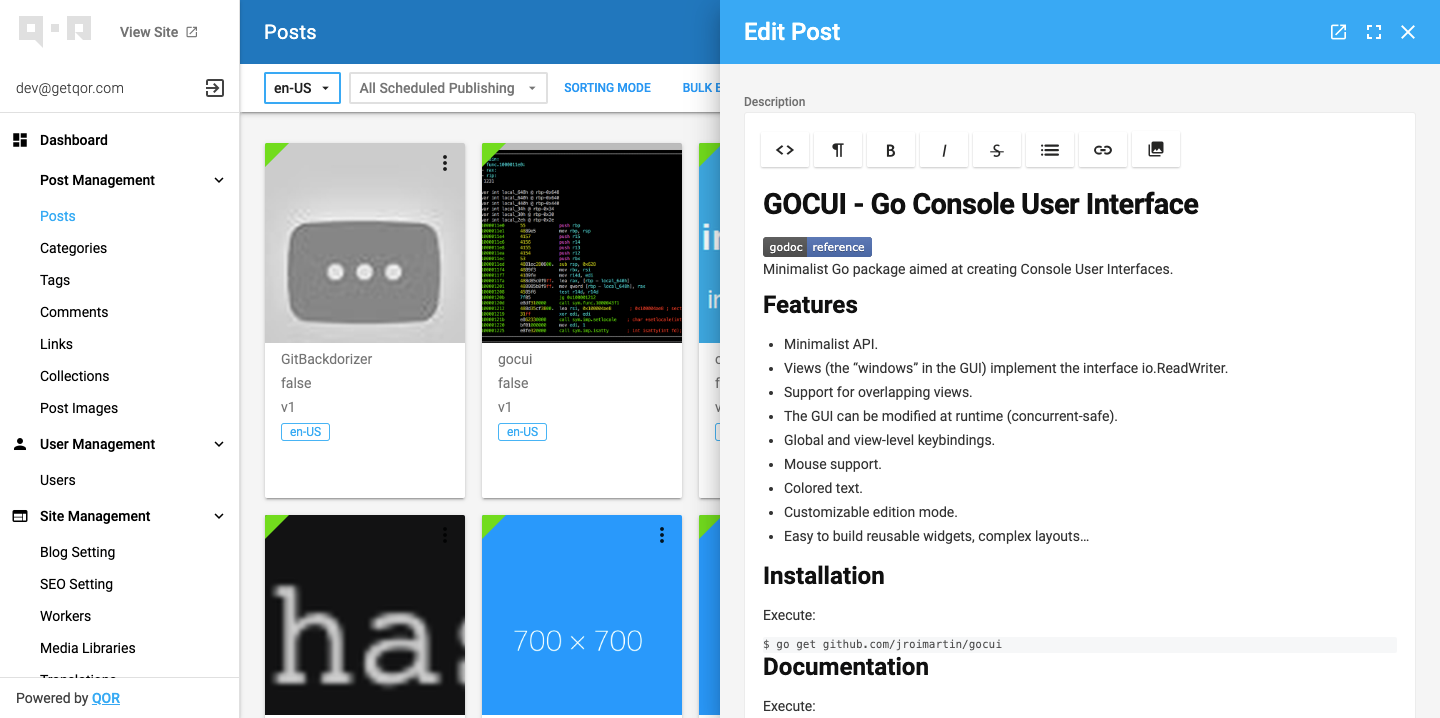Click the Site Management window icon
This screenshot has height=718, width=1440.
click(x=20, y=516)
